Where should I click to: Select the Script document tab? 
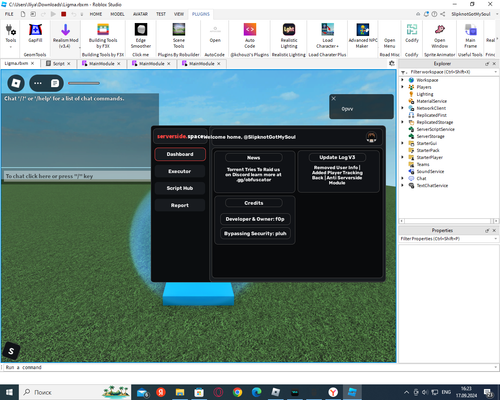(59, 63)
